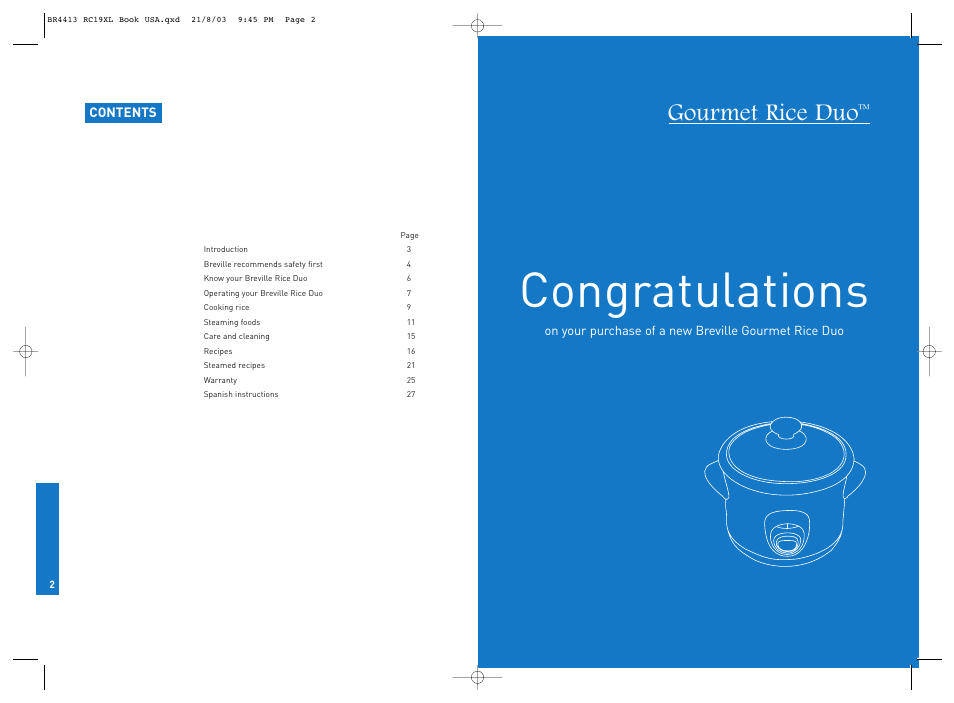Click folio number 2 on the blue tab
This screenshot has height=703, width=954.
click(52, 585)
